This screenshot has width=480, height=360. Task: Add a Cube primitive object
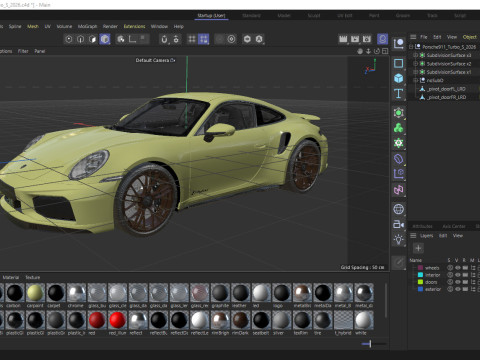point(398,78)
